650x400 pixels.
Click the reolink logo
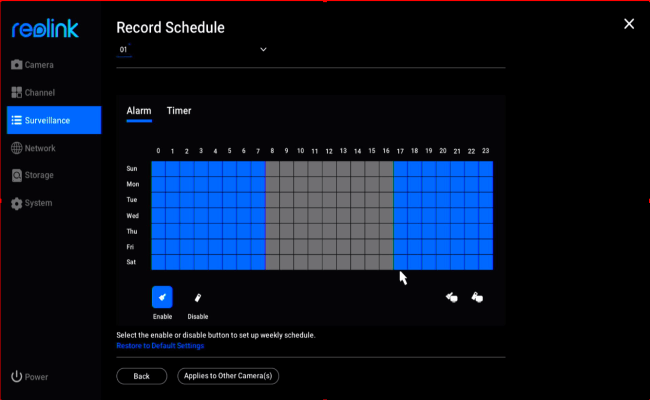[x=45, y=28]
